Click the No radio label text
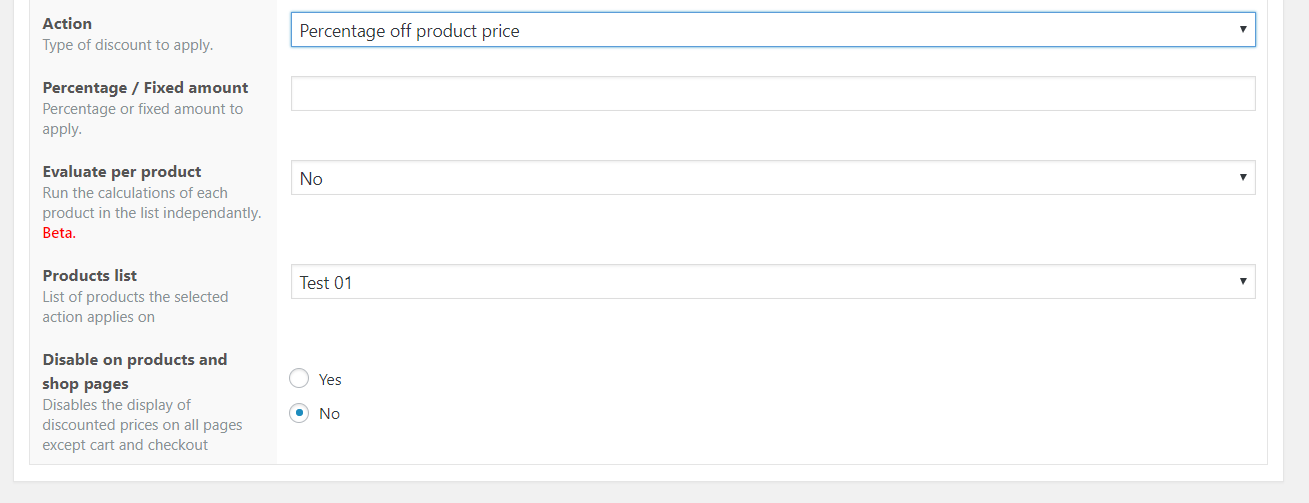This screenshot has height=503, width=1309. 329,414
